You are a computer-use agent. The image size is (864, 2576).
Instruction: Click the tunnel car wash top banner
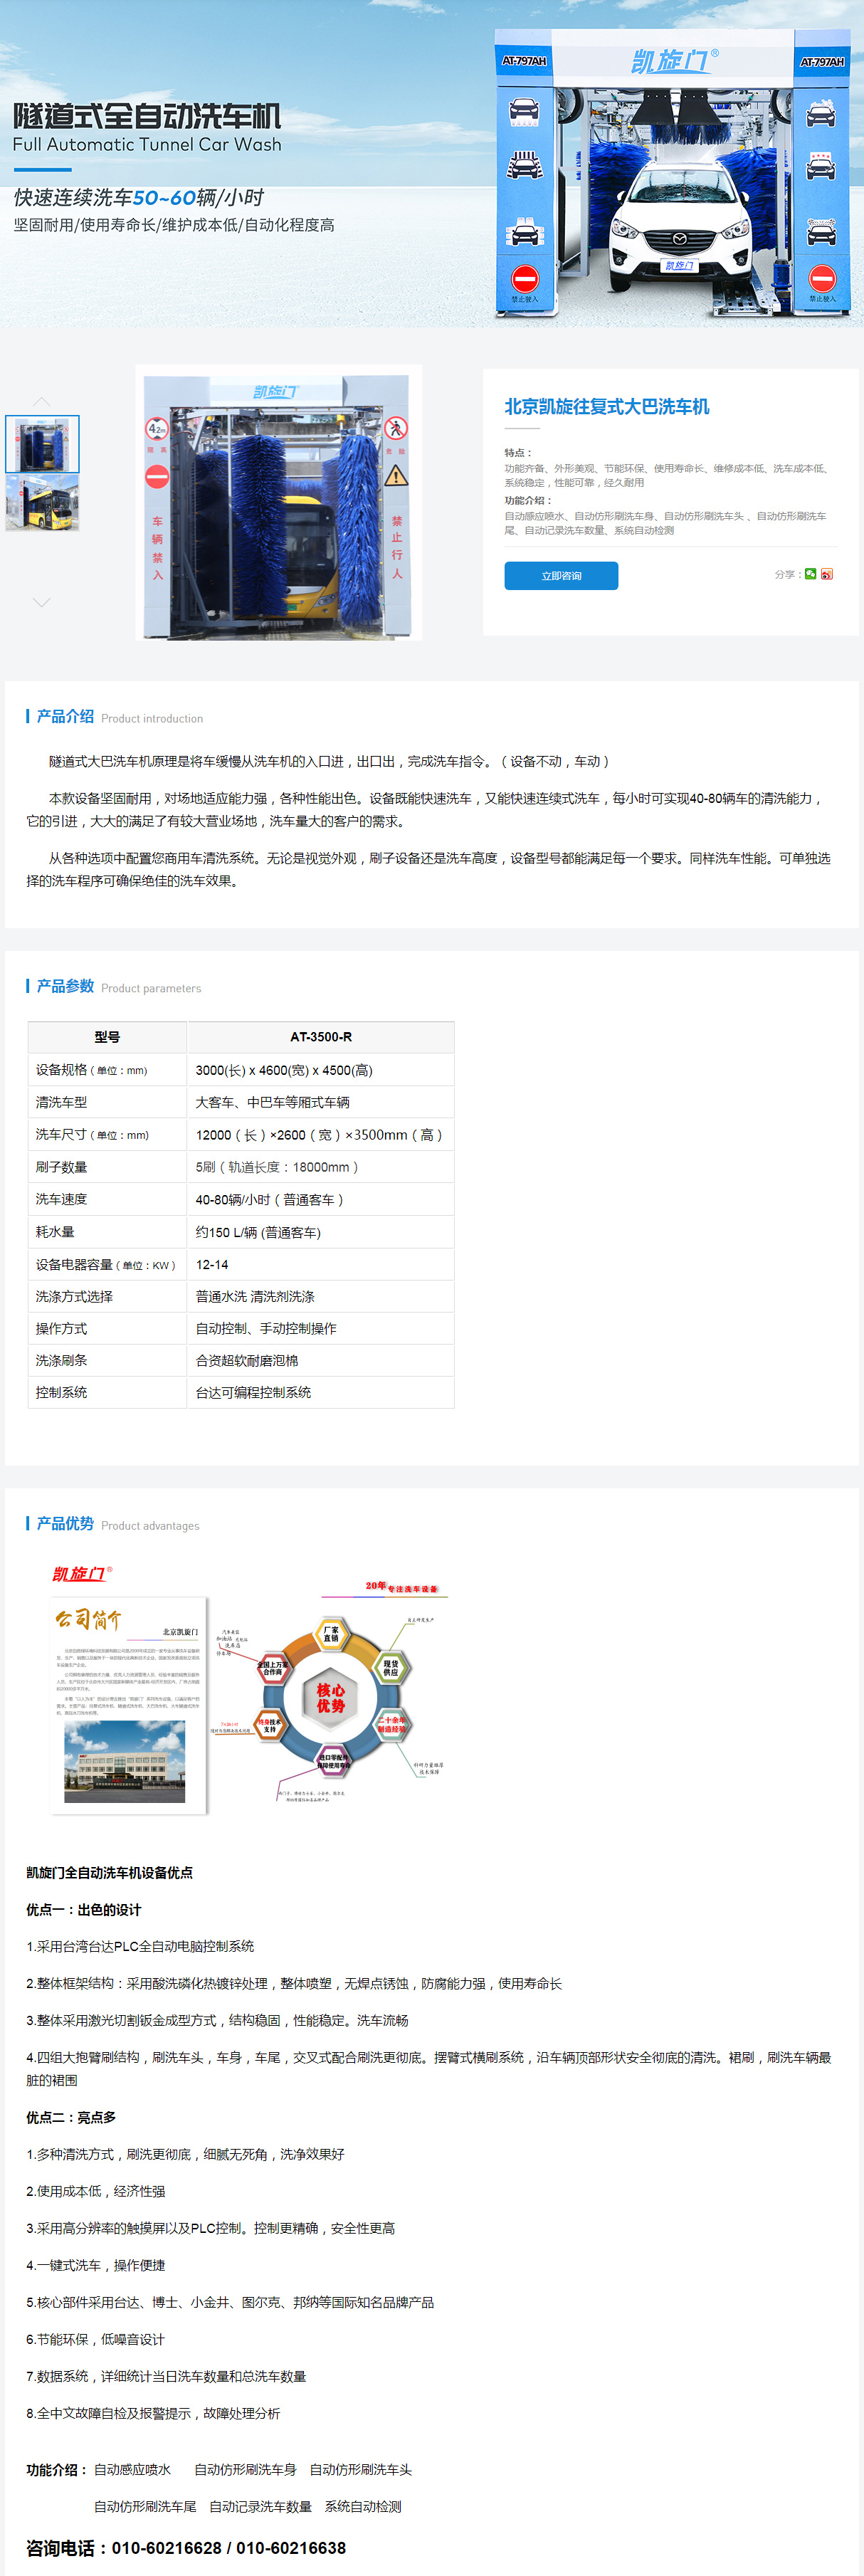click(432, 164)
